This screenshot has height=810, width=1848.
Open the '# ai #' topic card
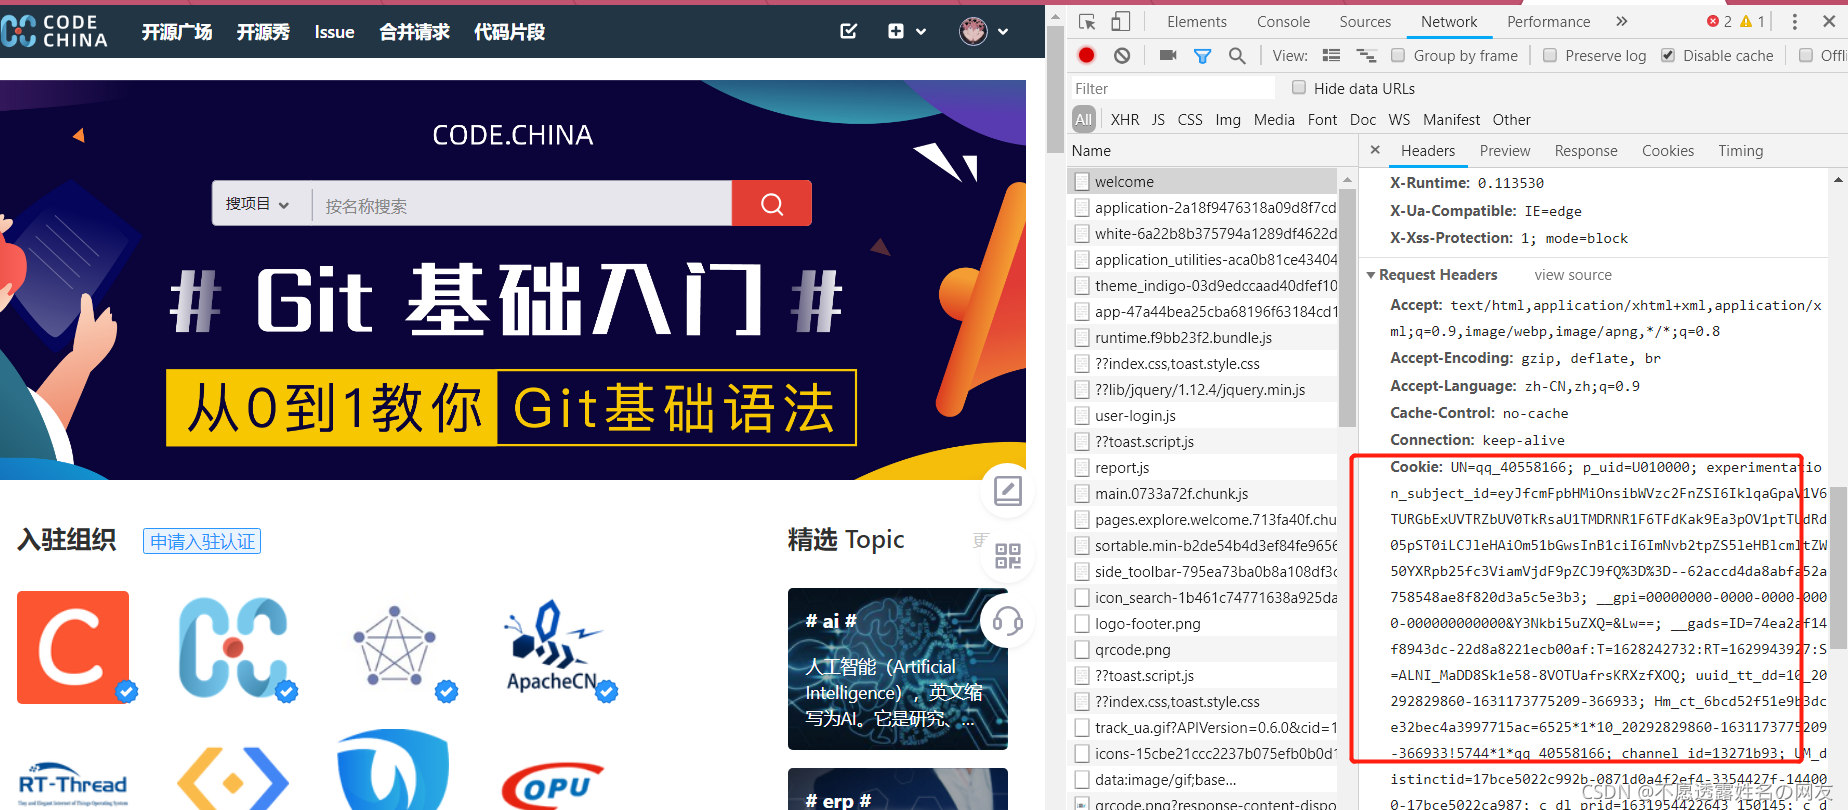click(897, 669)
